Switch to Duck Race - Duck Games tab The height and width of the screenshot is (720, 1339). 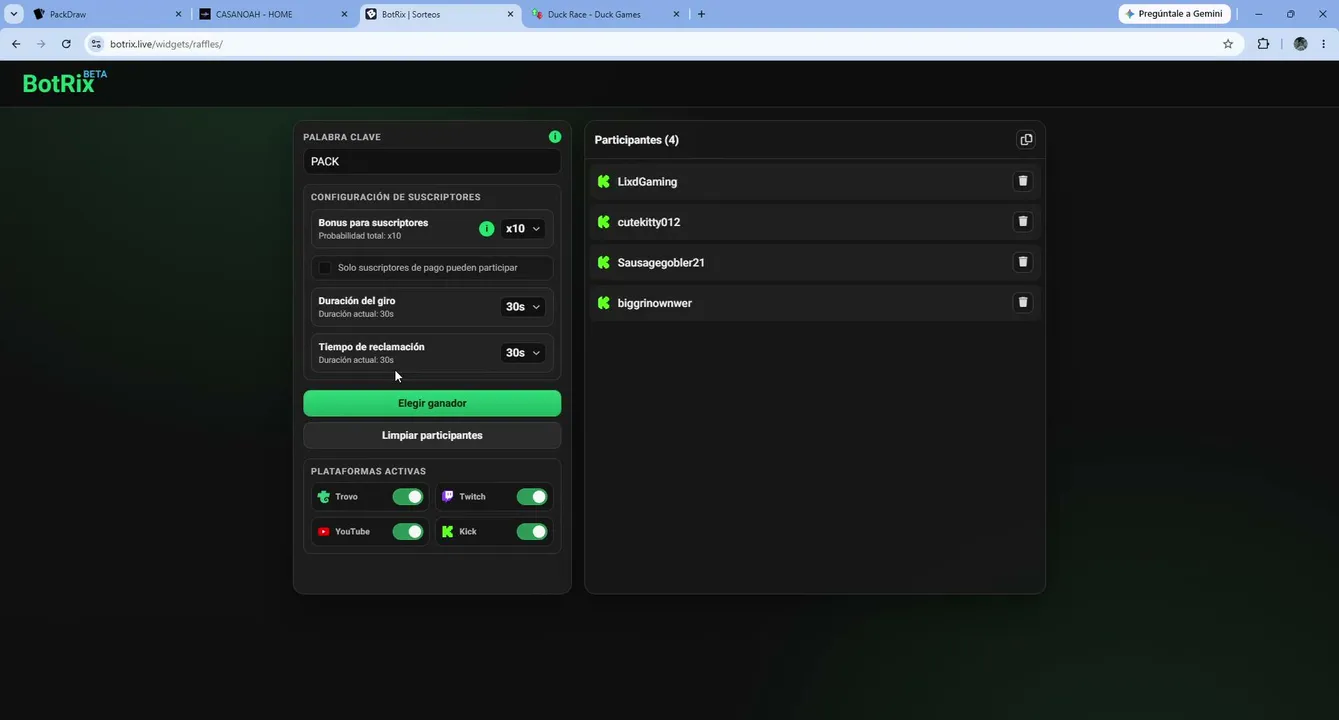click(x=605, y=14)
